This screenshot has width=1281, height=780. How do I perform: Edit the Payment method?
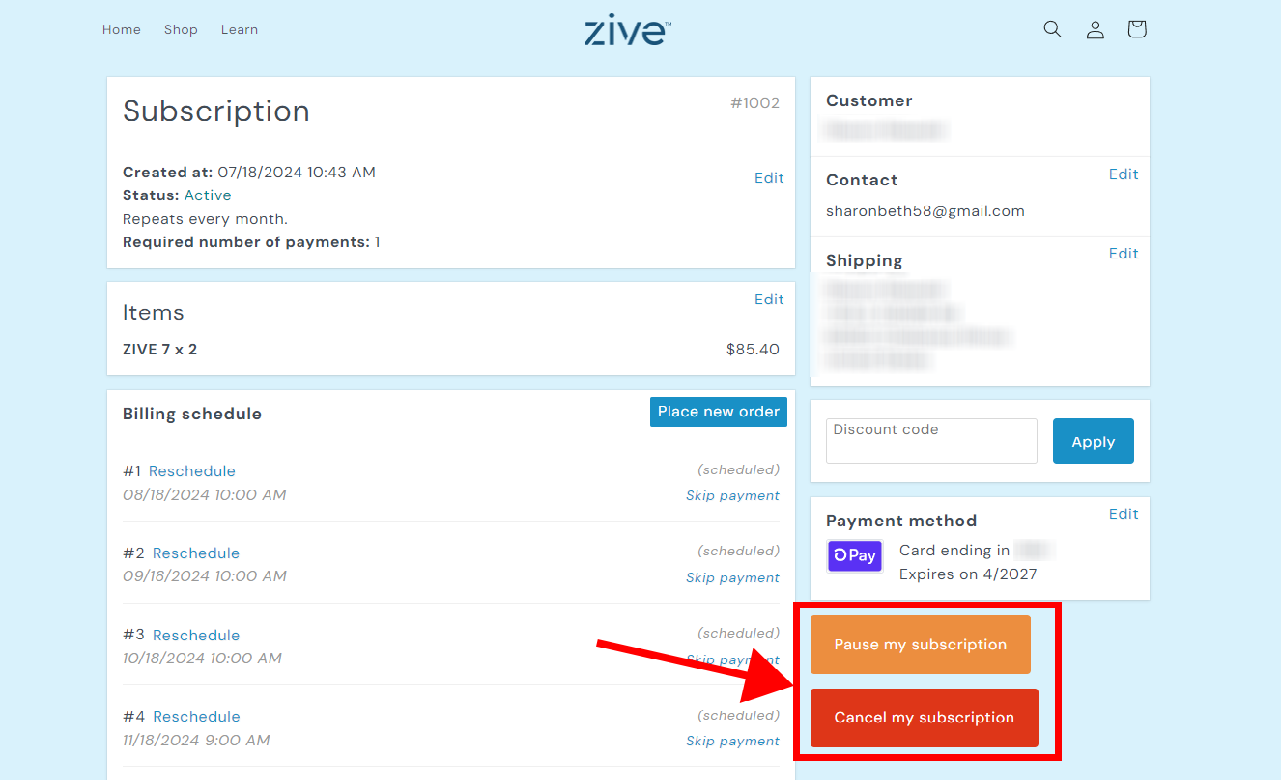coord(1124,514)
